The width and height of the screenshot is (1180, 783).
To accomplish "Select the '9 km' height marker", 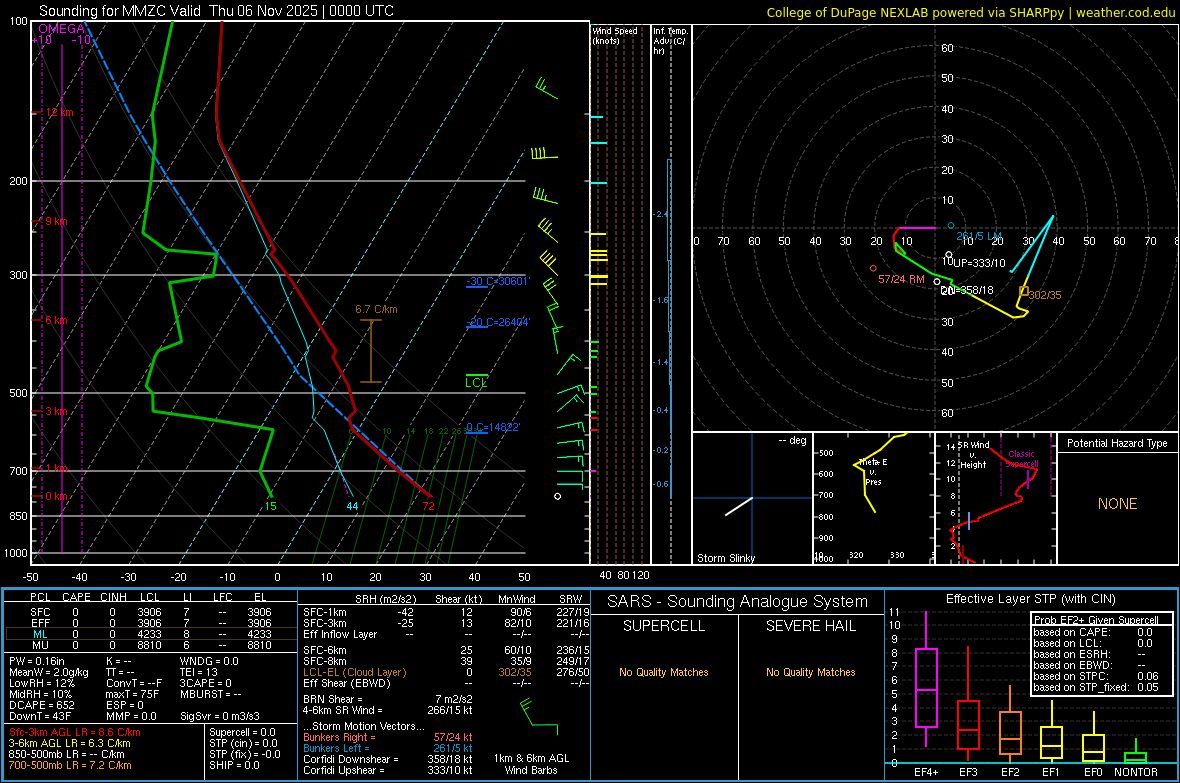I will tap(56, 221).
